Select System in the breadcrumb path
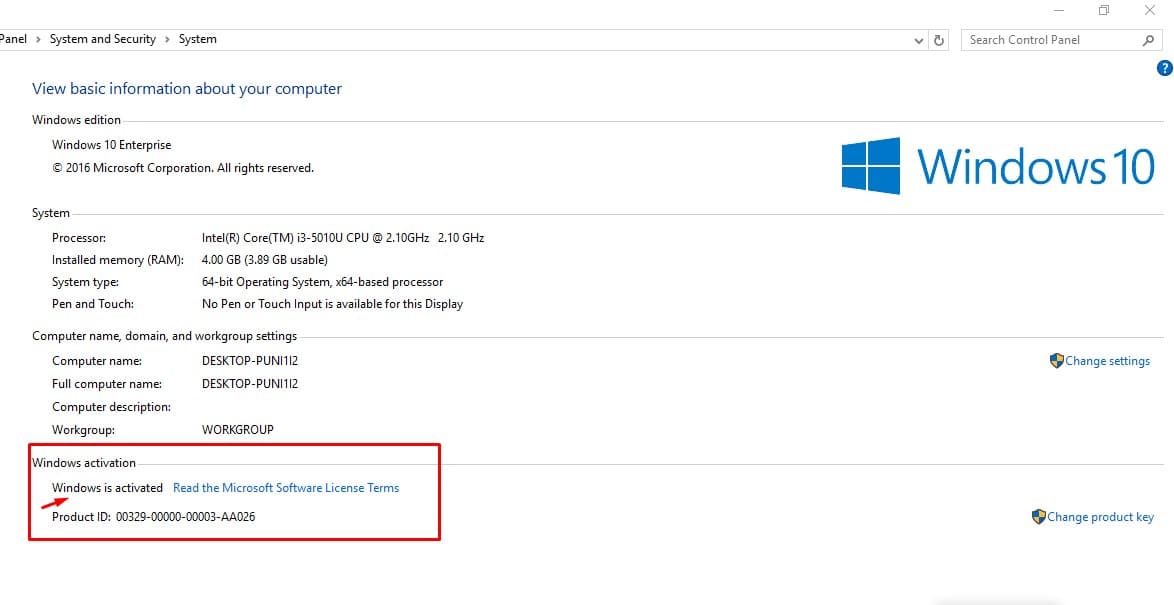Image resolution: width=1174 pixels, height=605 pixels. (197, 39)
